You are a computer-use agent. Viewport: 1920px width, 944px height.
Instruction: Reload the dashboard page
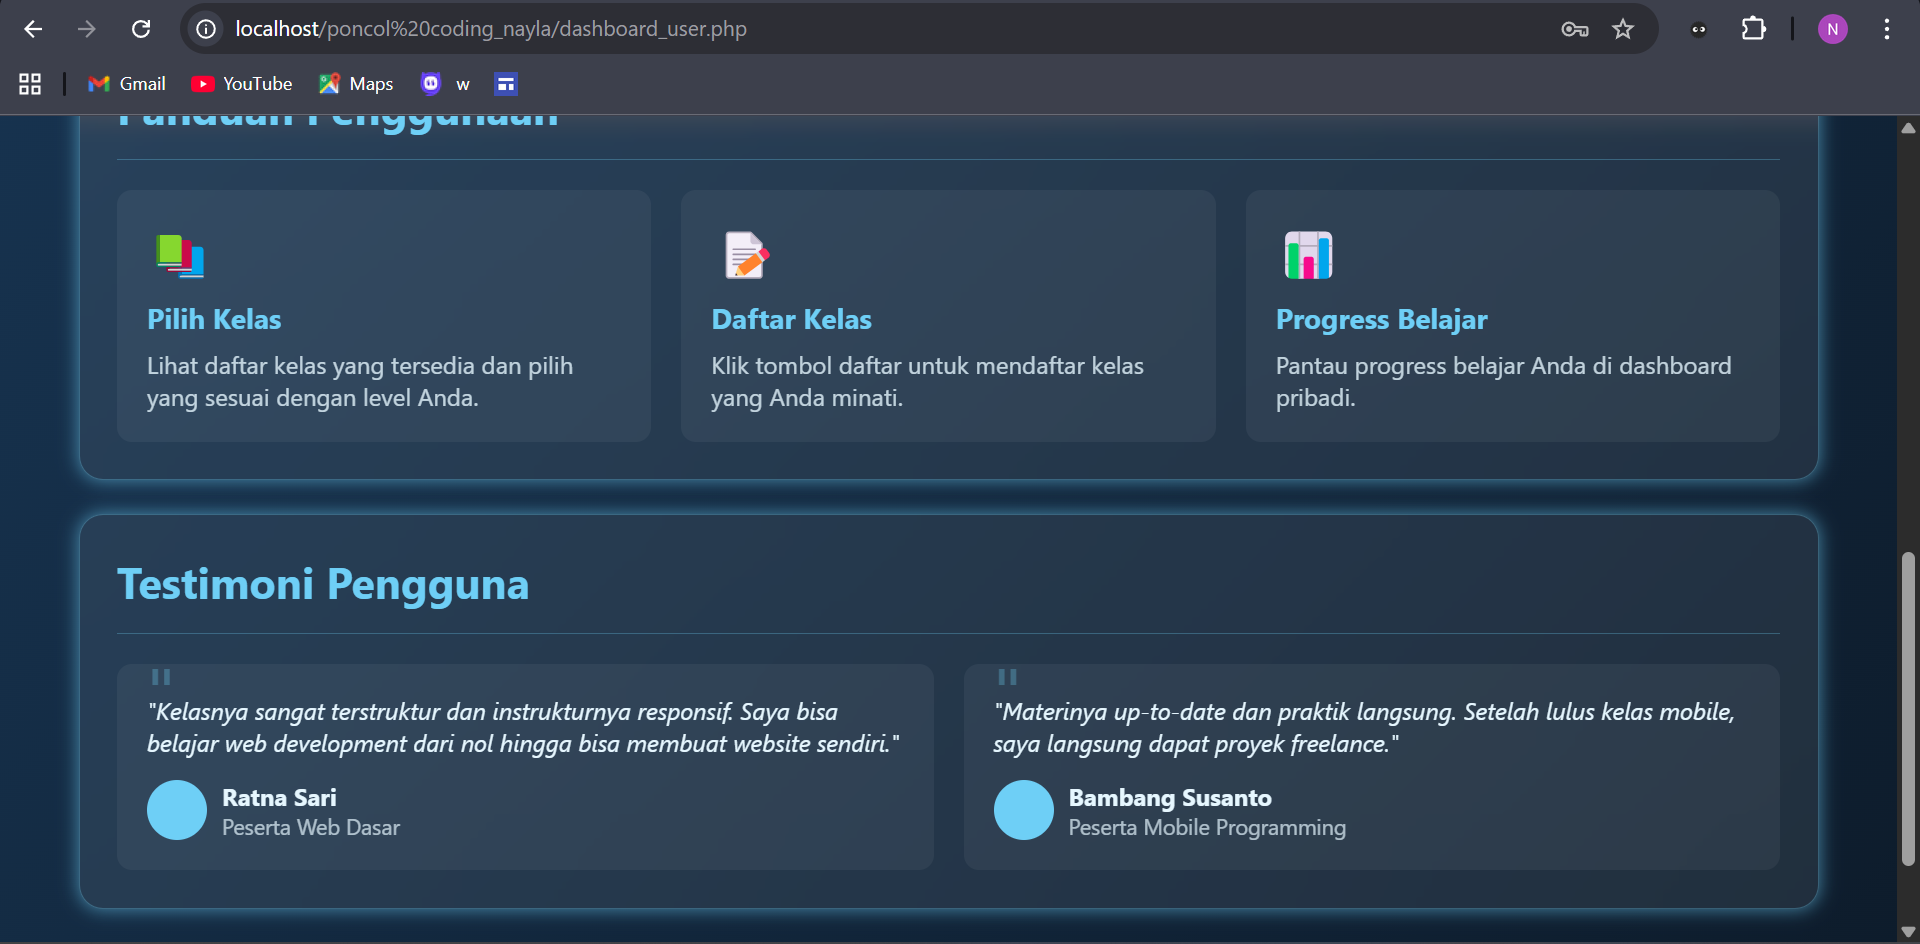[x=141, y=29]
